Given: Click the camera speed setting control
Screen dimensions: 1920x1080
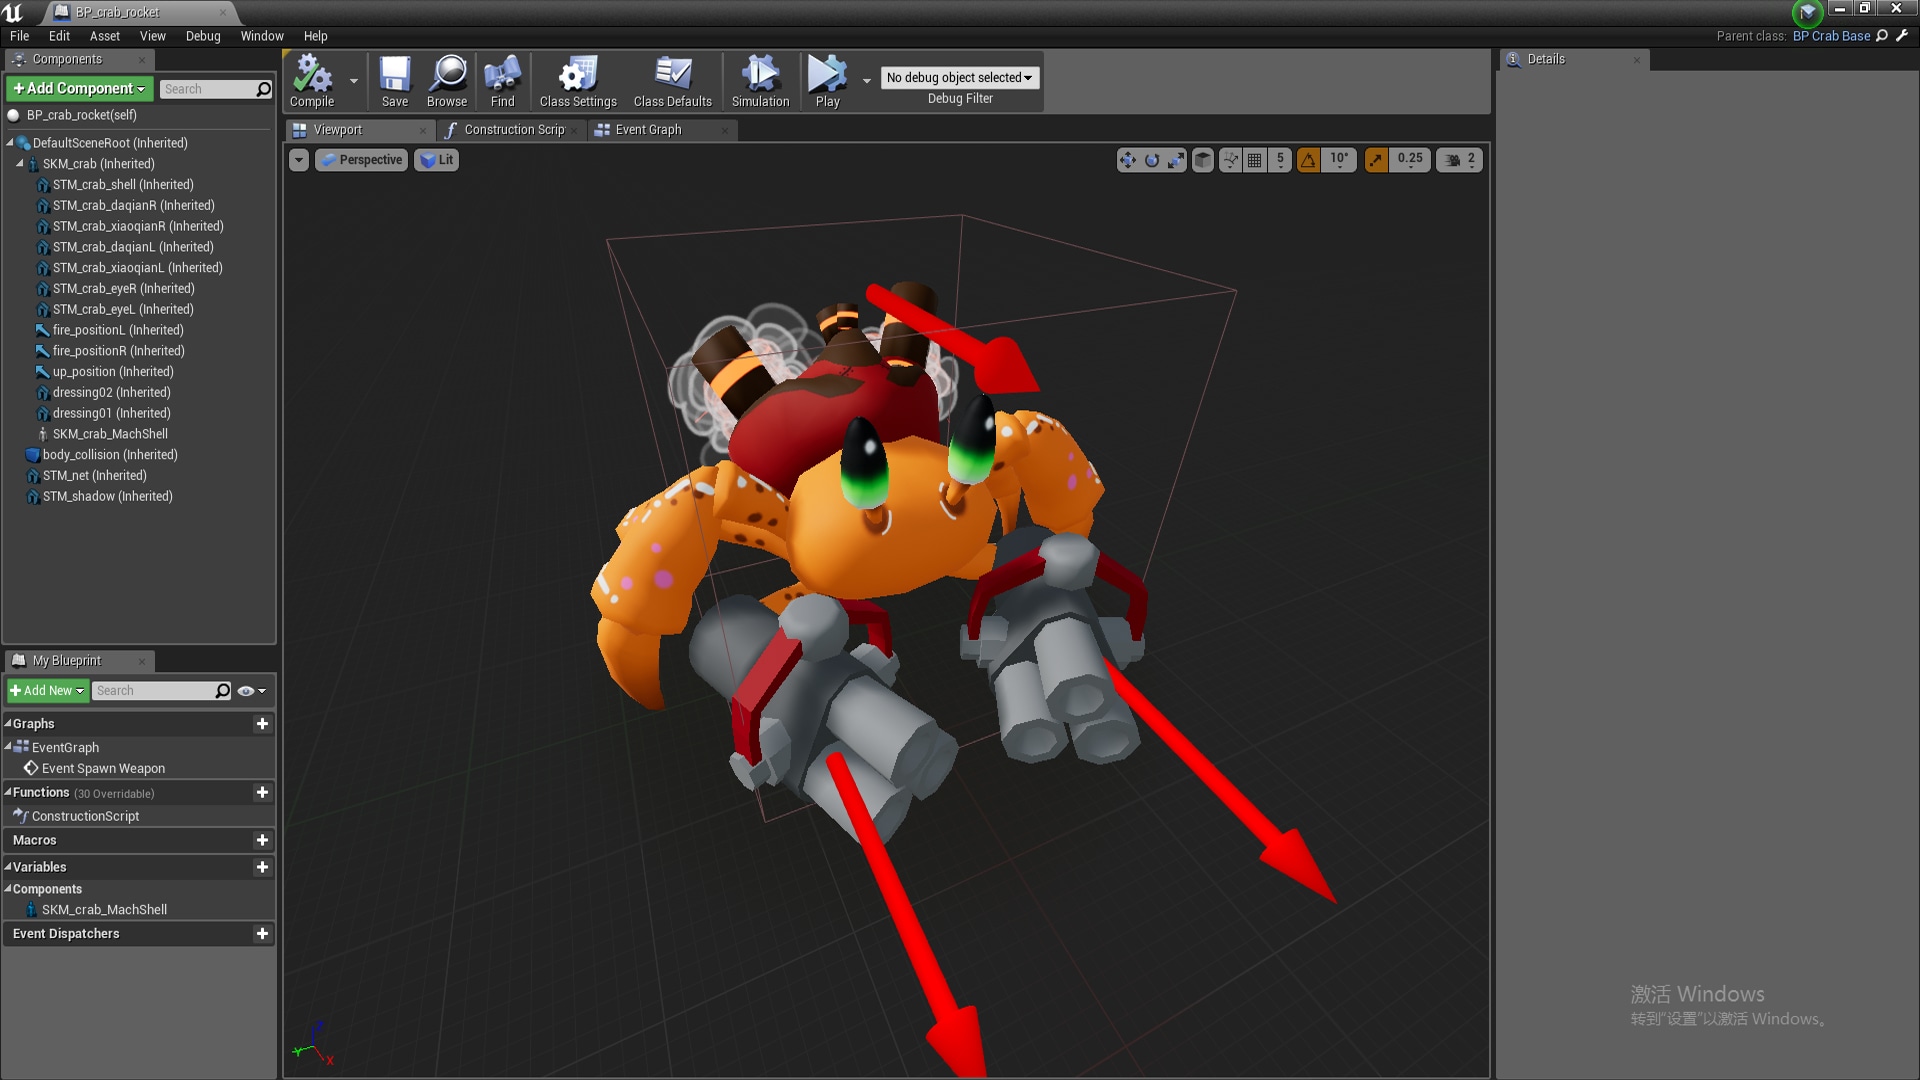Looking at the screenshot, I should click(x=1459, y=160).
